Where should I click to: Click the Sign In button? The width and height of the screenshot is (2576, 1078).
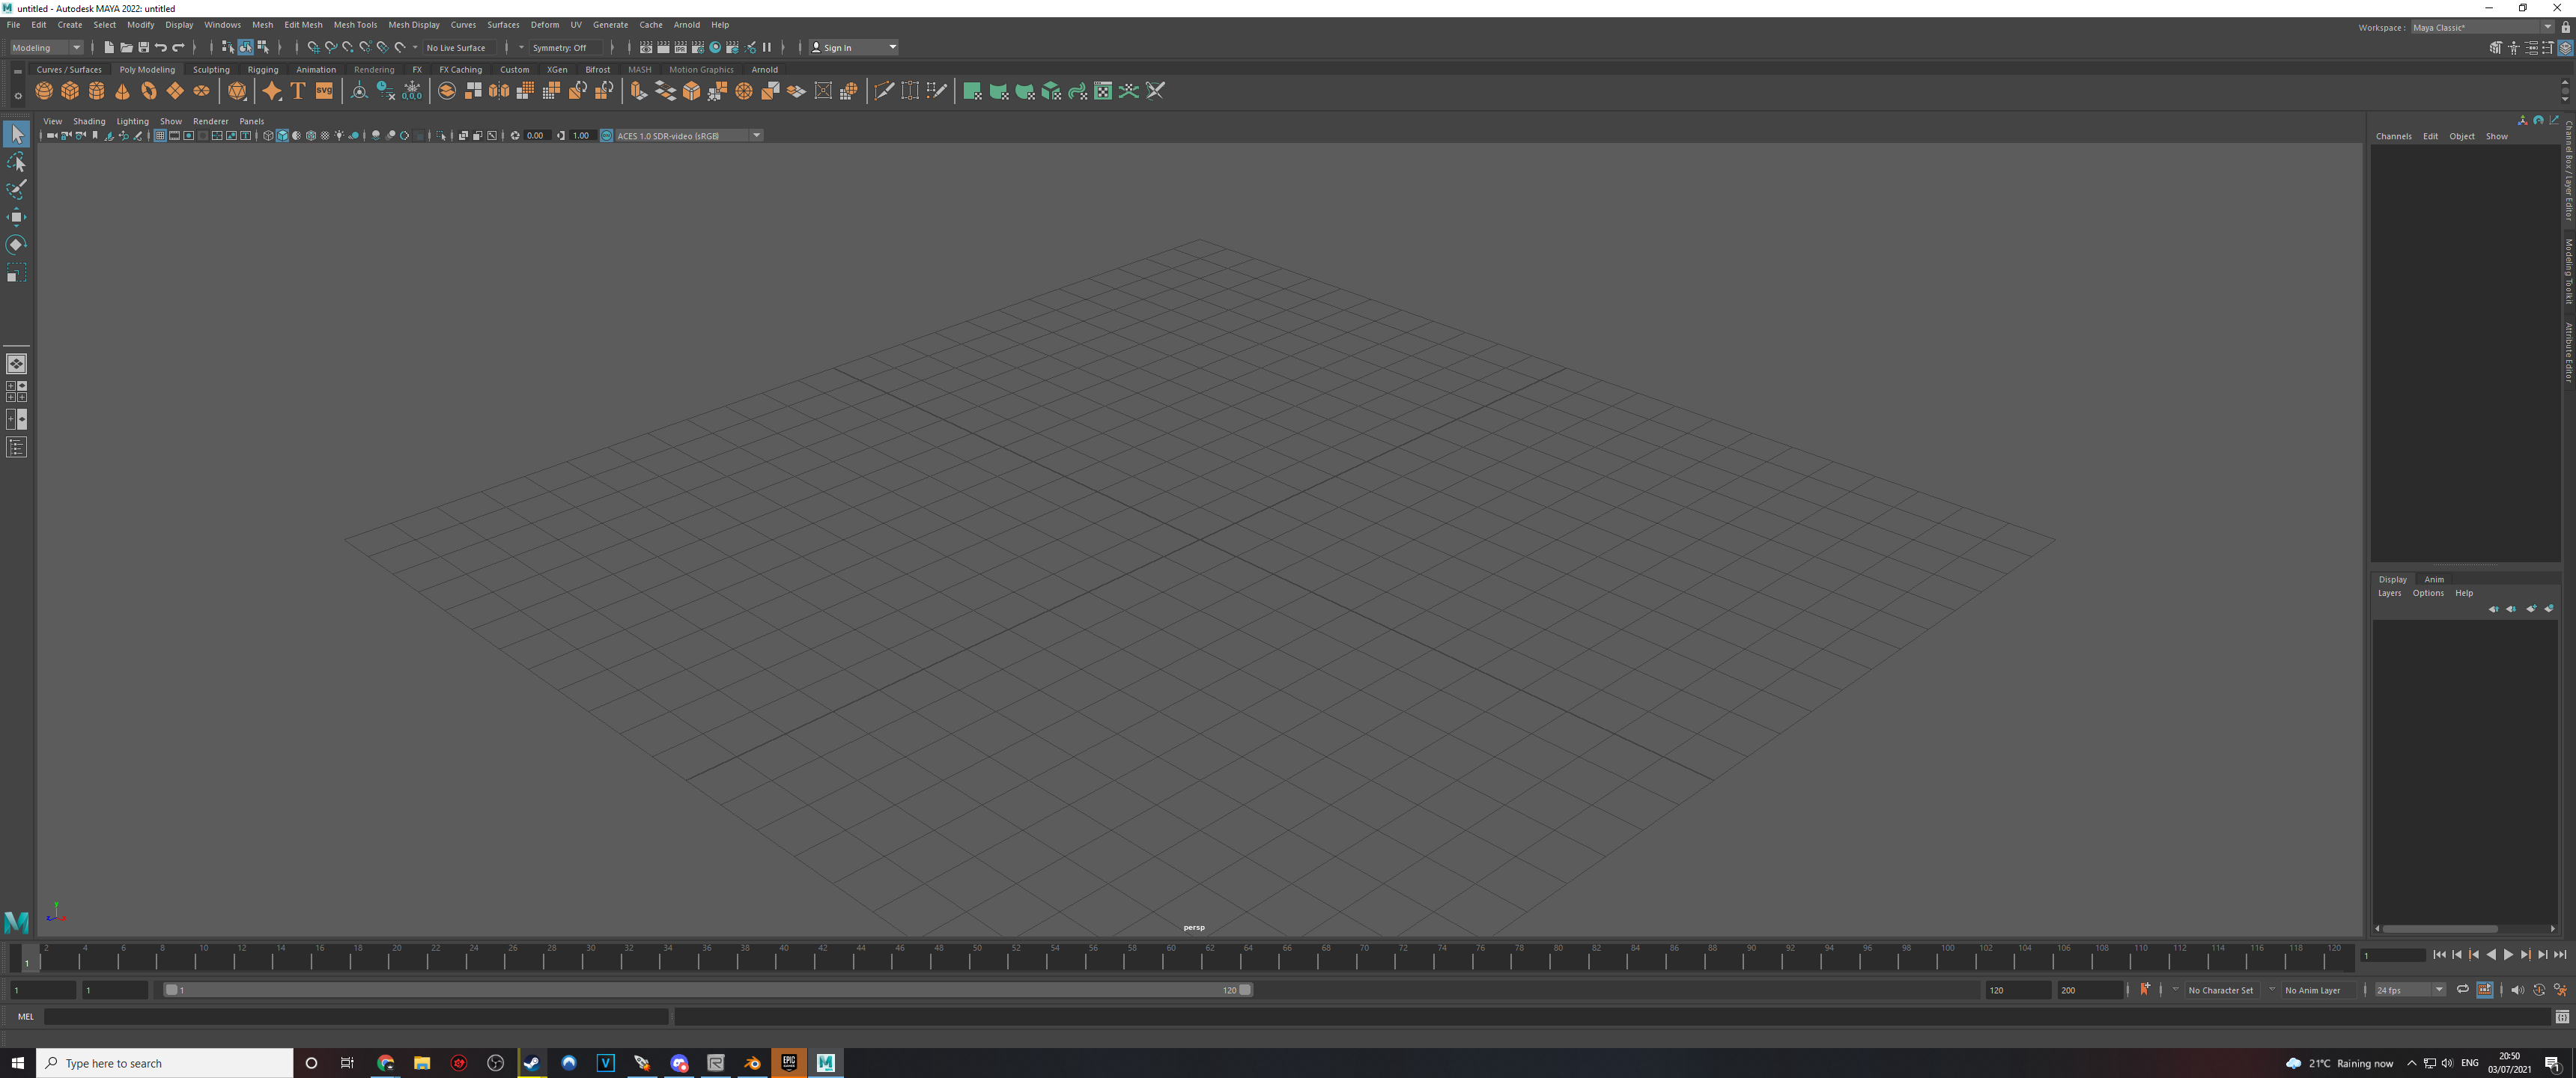(838, 47)
